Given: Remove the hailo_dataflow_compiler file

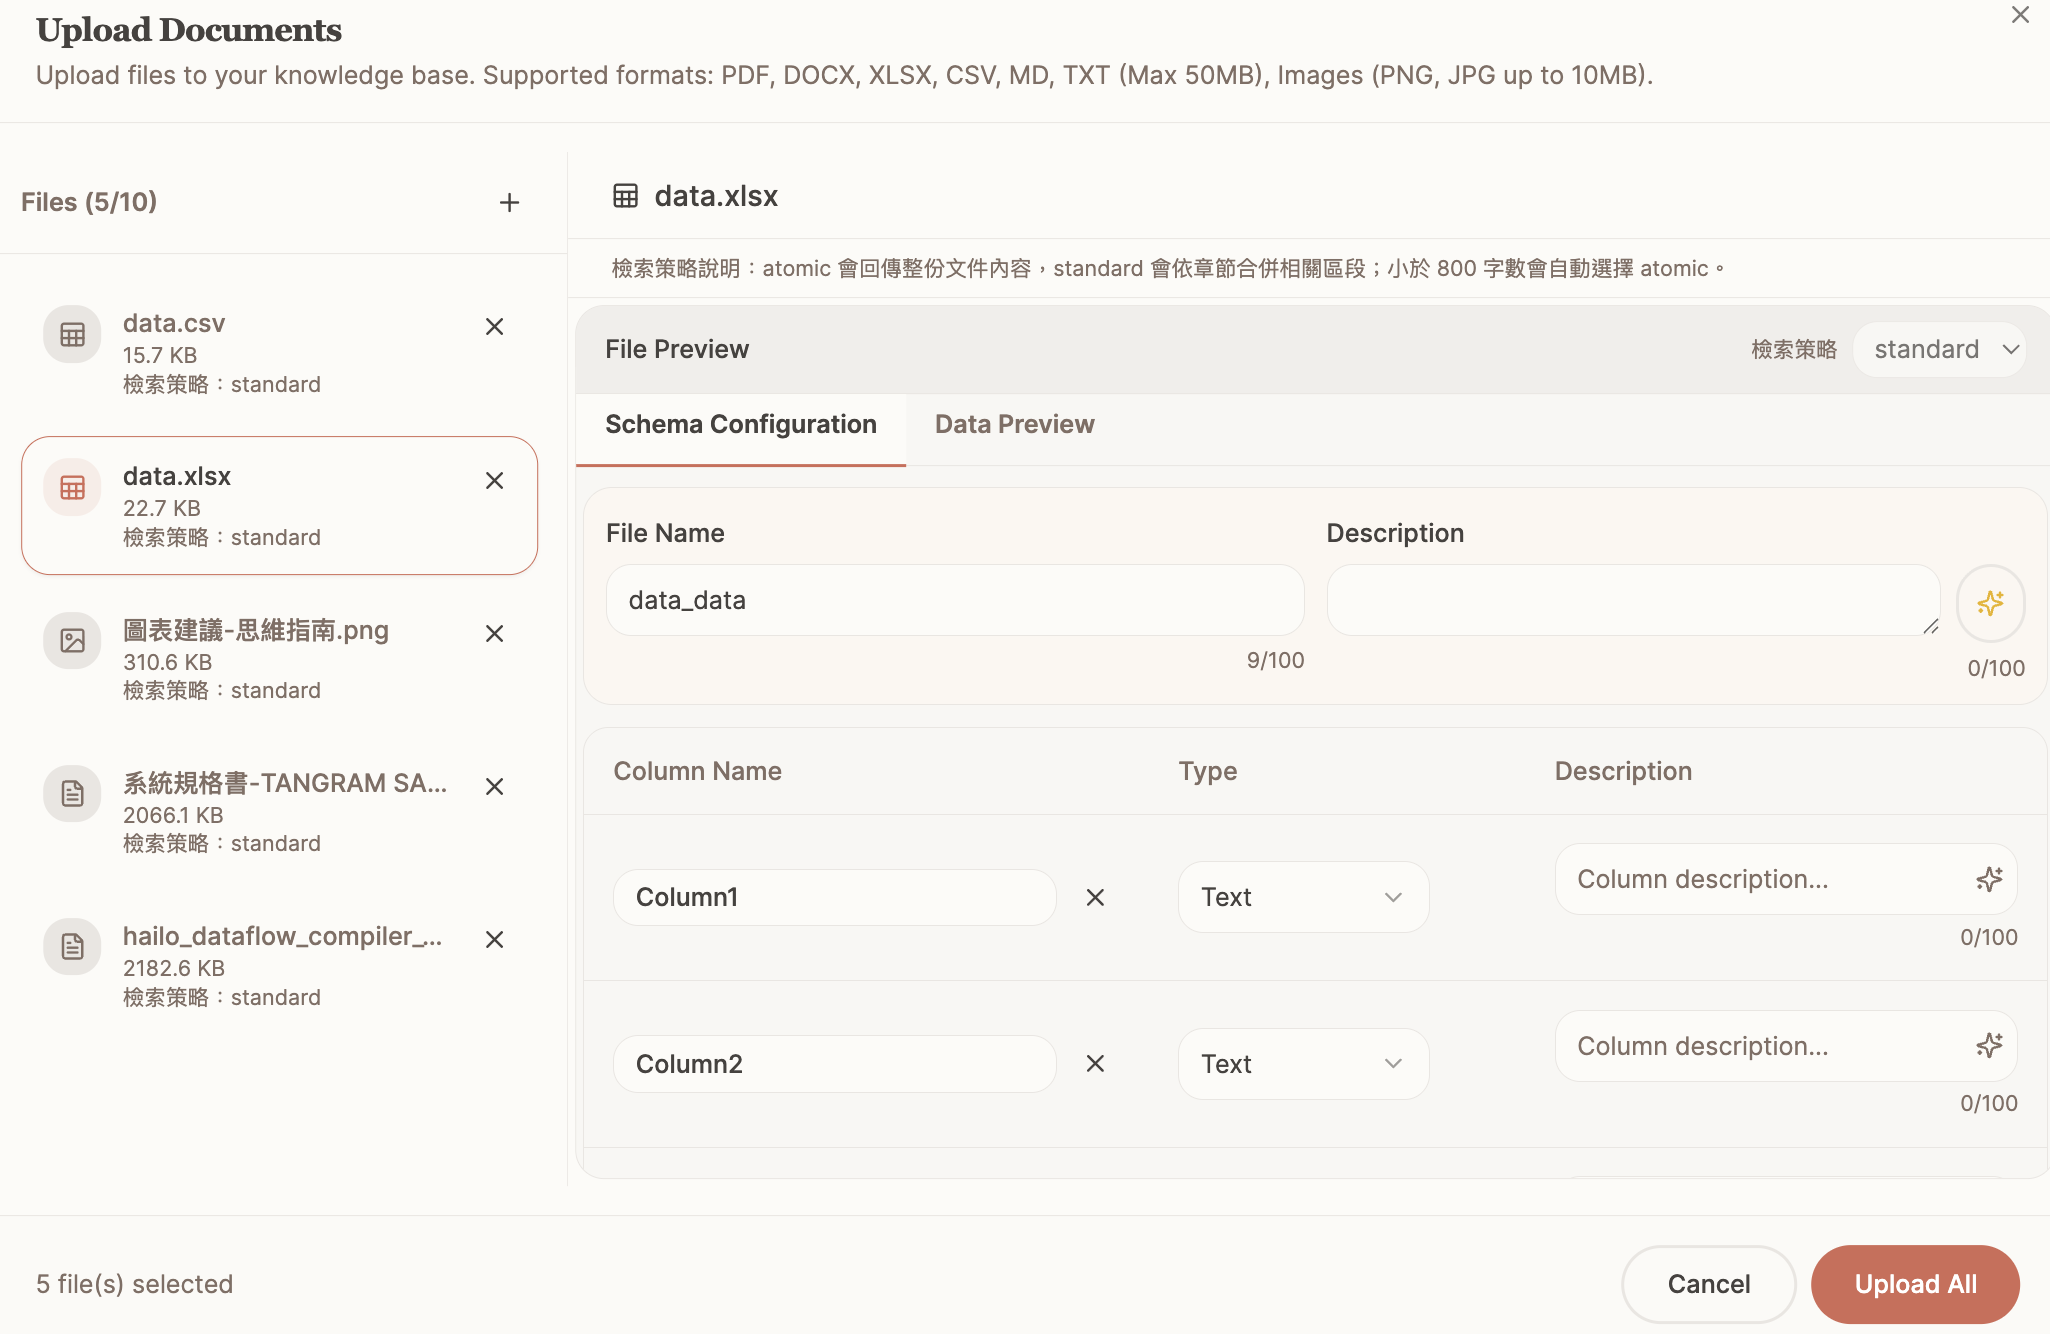Looking at the screenshot, I should [494, 940].
